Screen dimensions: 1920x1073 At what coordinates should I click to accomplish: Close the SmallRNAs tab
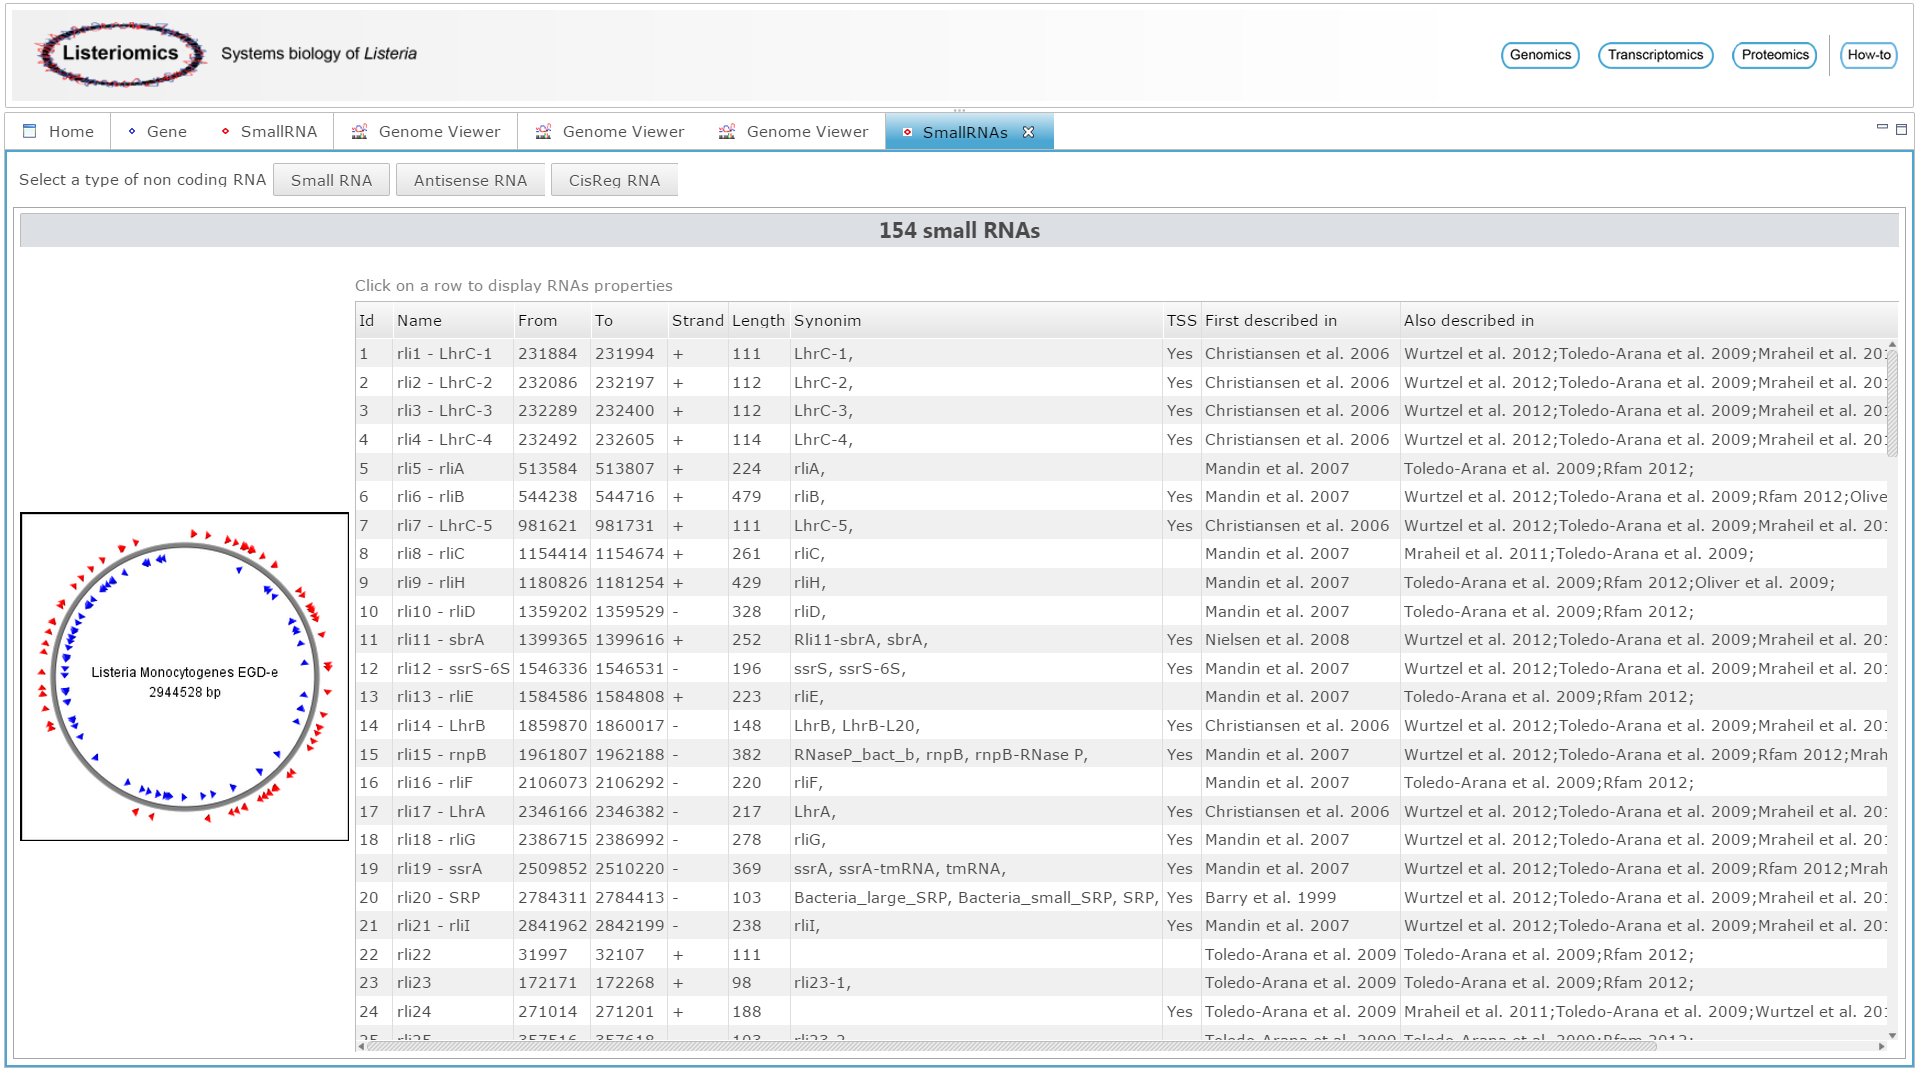(x=1028, y=132)
